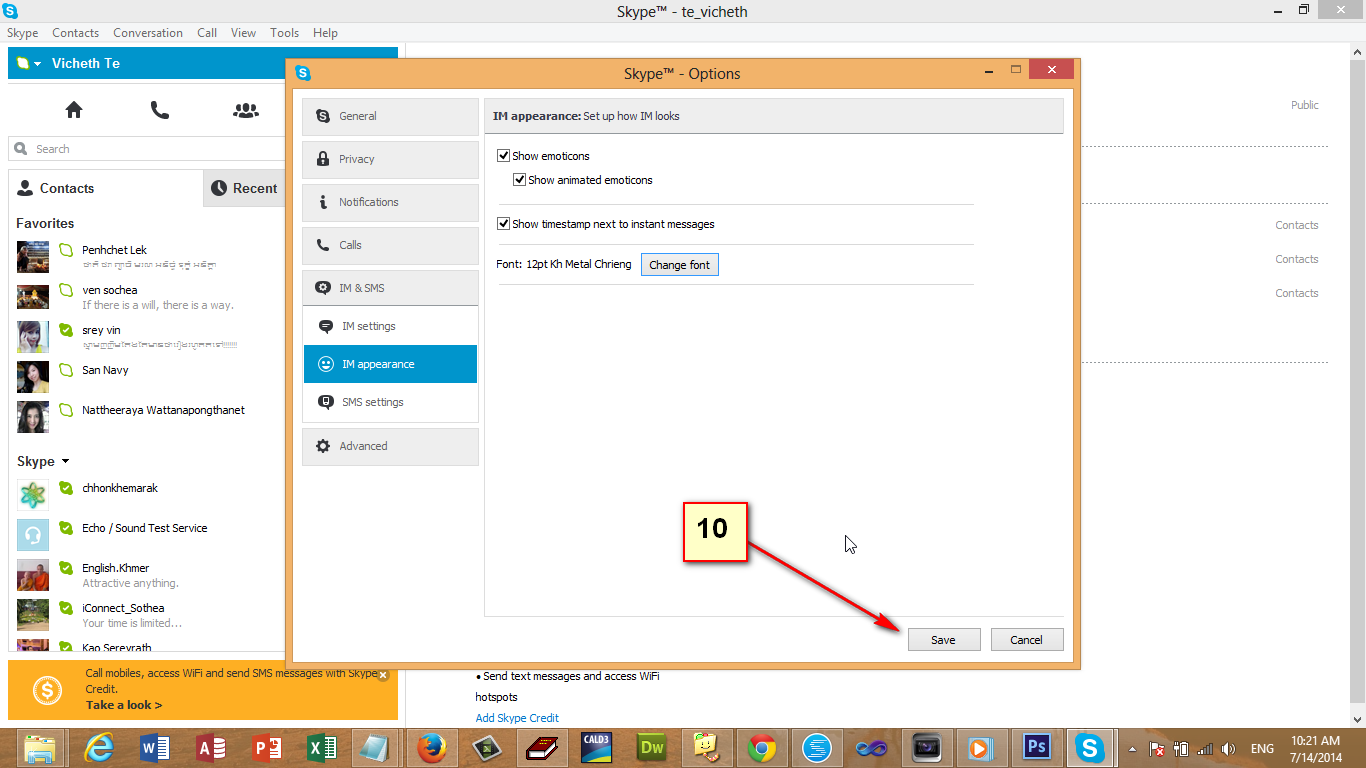This screenshot has width=1366, height=768.
Task: Open the Skype menu in menu bar
Action: coord(22,33)
